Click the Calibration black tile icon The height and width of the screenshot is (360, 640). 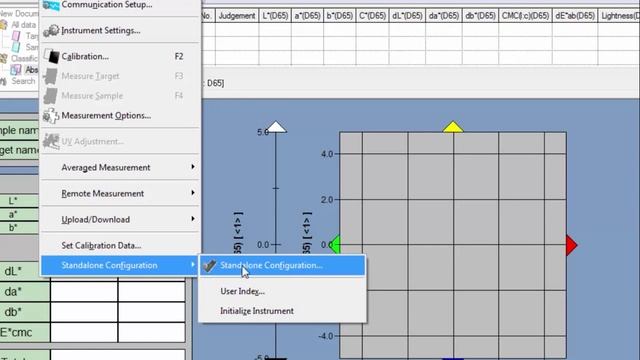(x=52, y=56)
